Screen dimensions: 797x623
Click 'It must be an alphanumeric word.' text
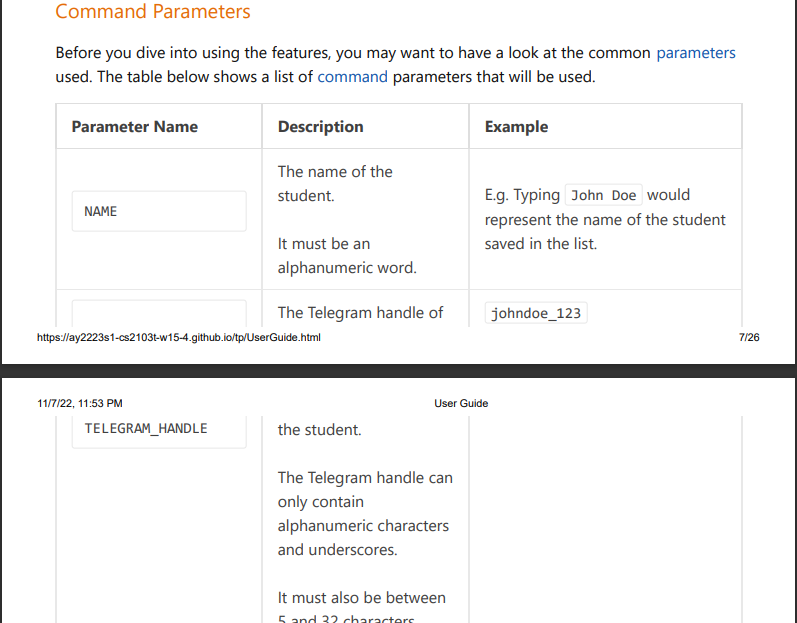tap(347, 256)
